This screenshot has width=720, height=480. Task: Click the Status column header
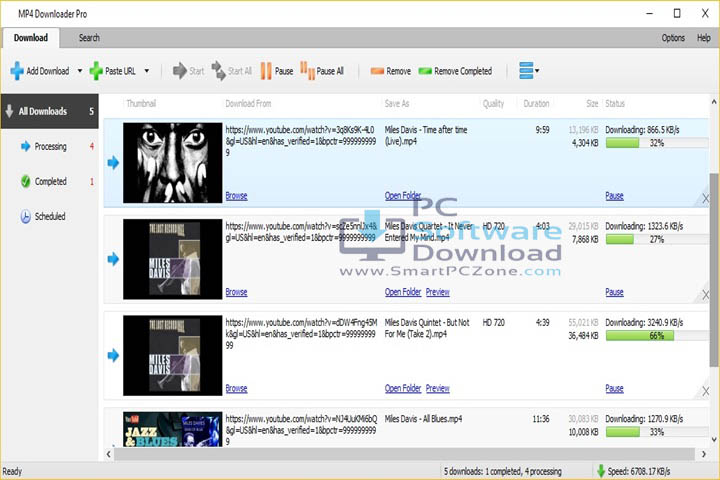615,103
